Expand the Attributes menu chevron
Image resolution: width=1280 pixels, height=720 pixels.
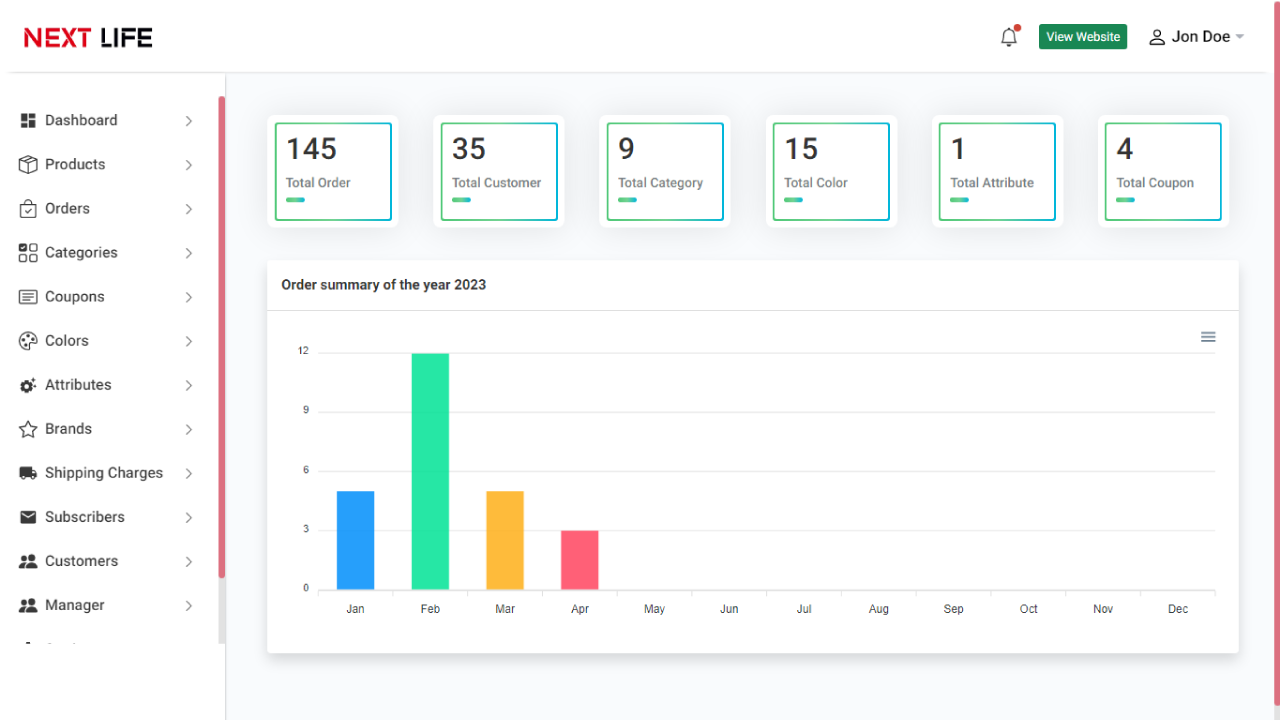click(x=188, y=385)
